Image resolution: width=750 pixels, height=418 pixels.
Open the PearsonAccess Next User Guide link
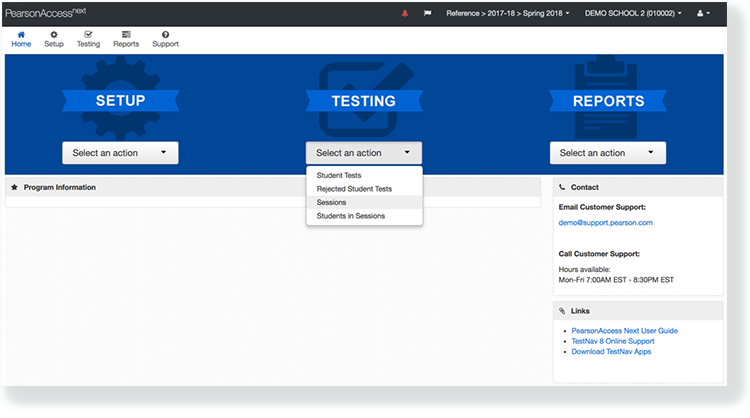[624, 330]
